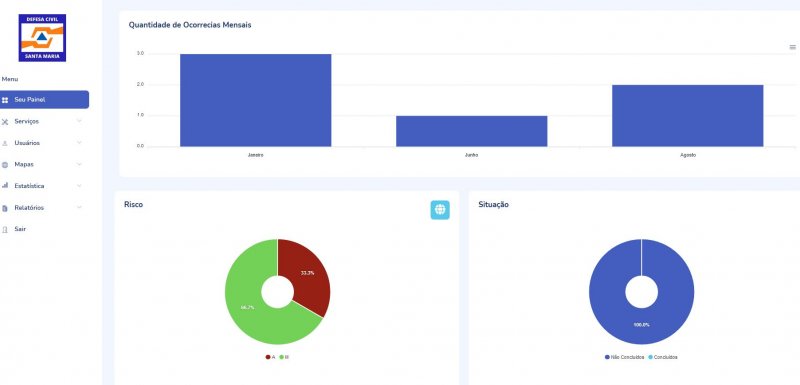This screenshot has height=385, width=800.
Task: Click the Risco card title
Action: click(x=133, y=204)
